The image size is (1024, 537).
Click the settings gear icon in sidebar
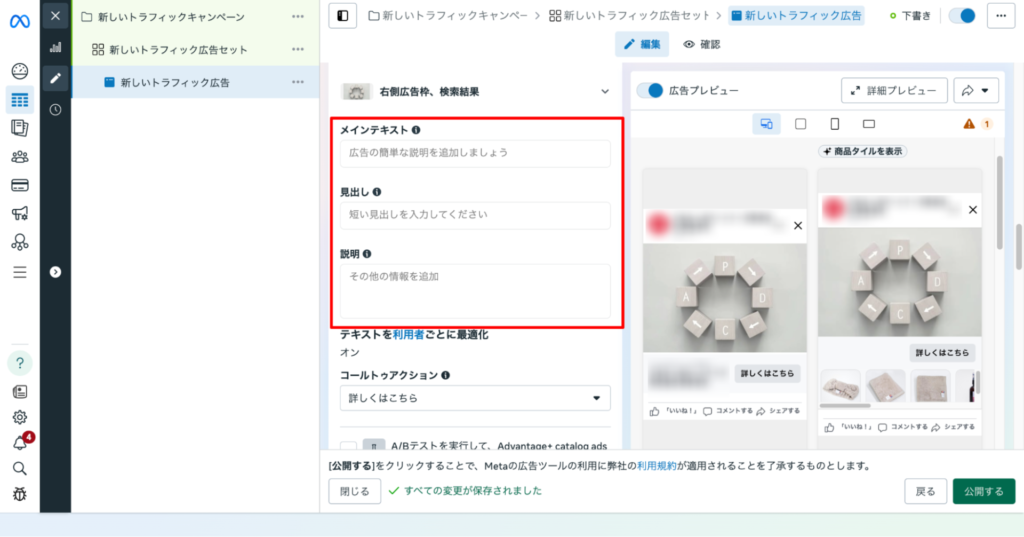(x=19, y=417)
